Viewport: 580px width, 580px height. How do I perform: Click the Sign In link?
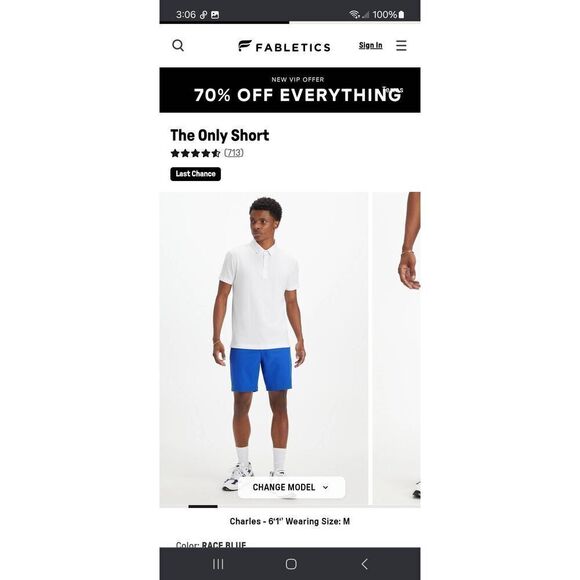(370, 45)
